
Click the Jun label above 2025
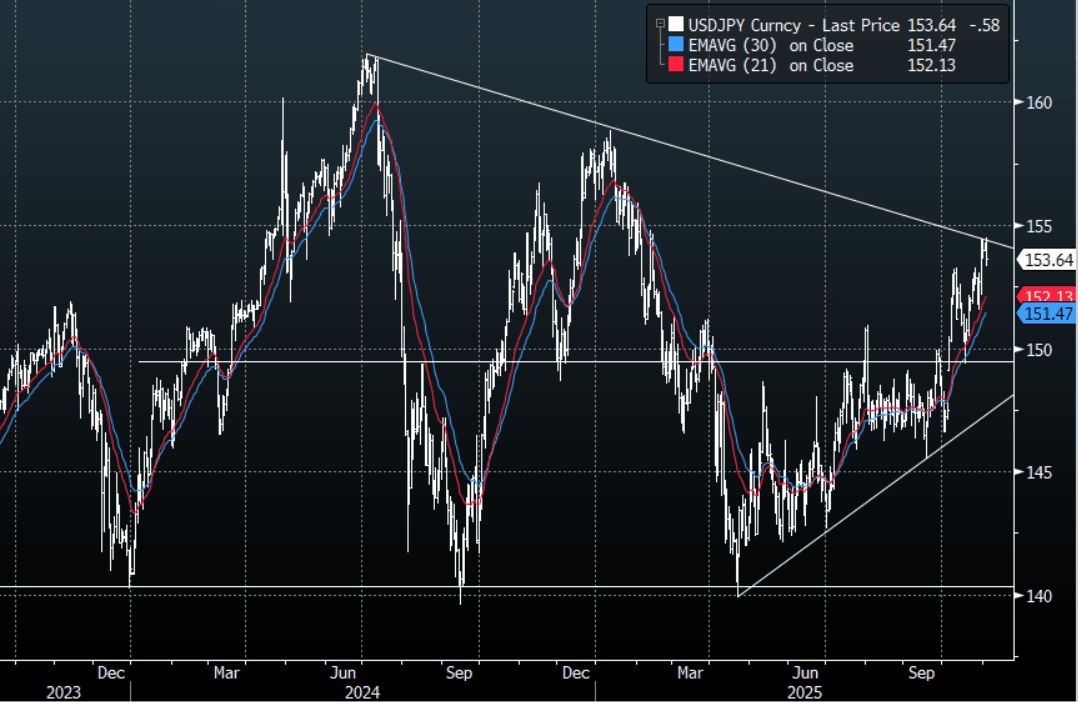coord(805,672)
